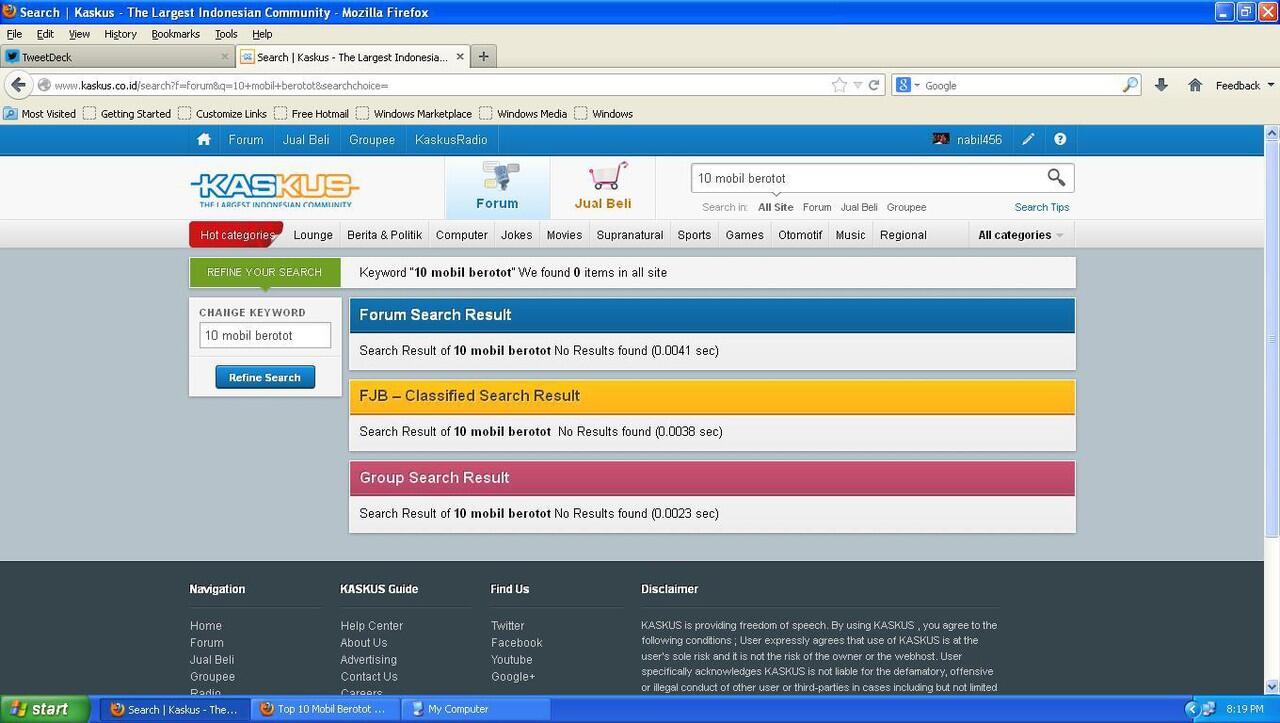Click the pencil edit icon near nabil456
The height and width of the screenshot is (723, 1280).
pos(1028,140)
